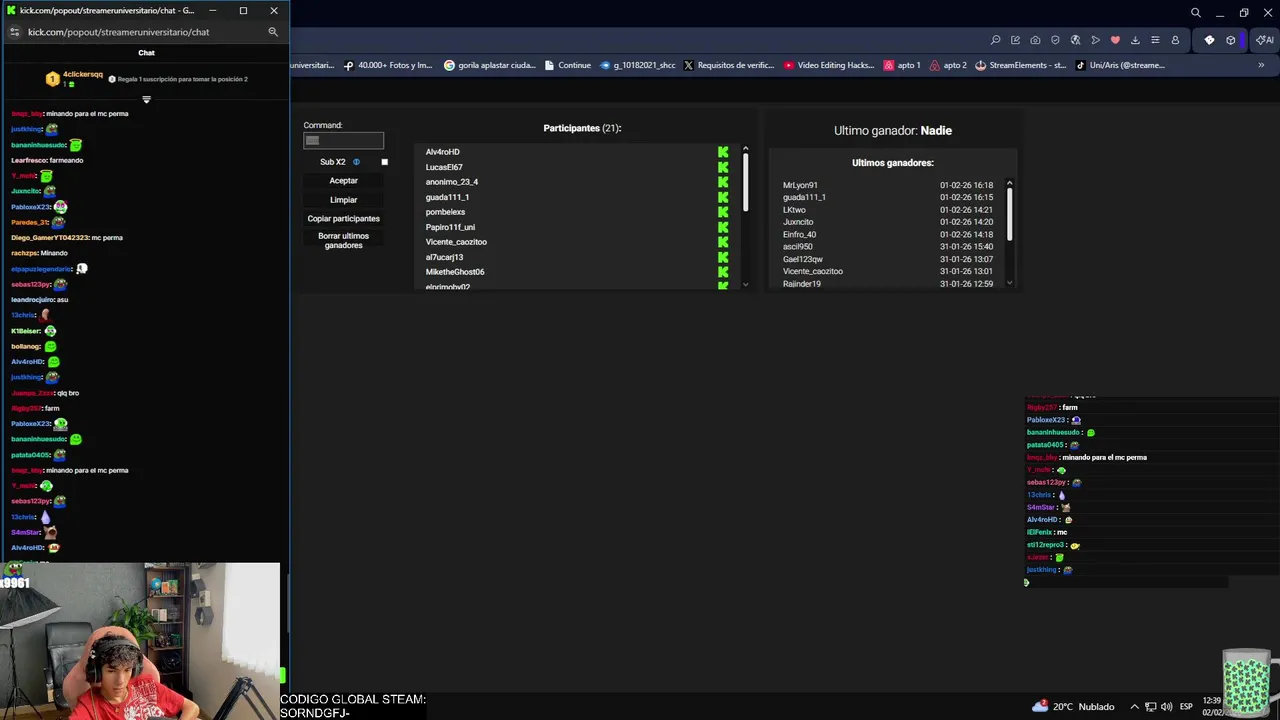Click the Ultimos ganadores scrollbar thumb

coord(1009,213)
